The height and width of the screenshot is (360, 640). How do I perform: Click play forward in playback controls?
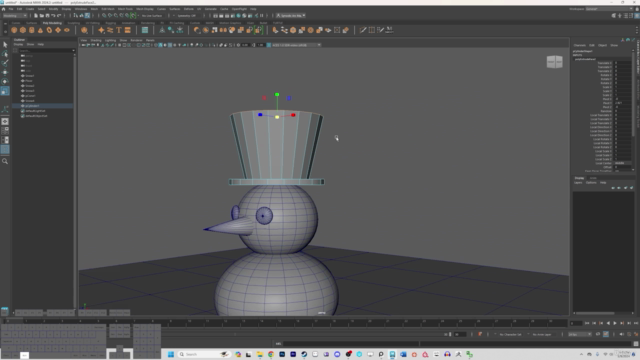point(615,323)
